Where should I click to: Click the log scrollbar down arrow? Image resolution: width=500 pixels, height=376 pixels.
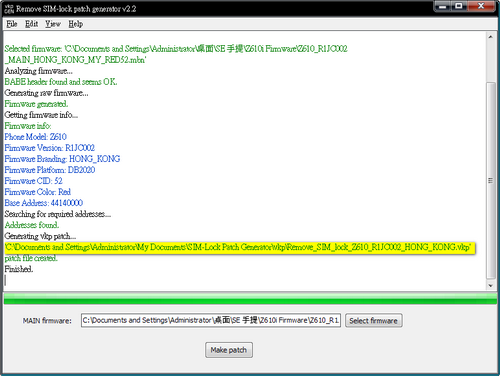tap(490, 285)
